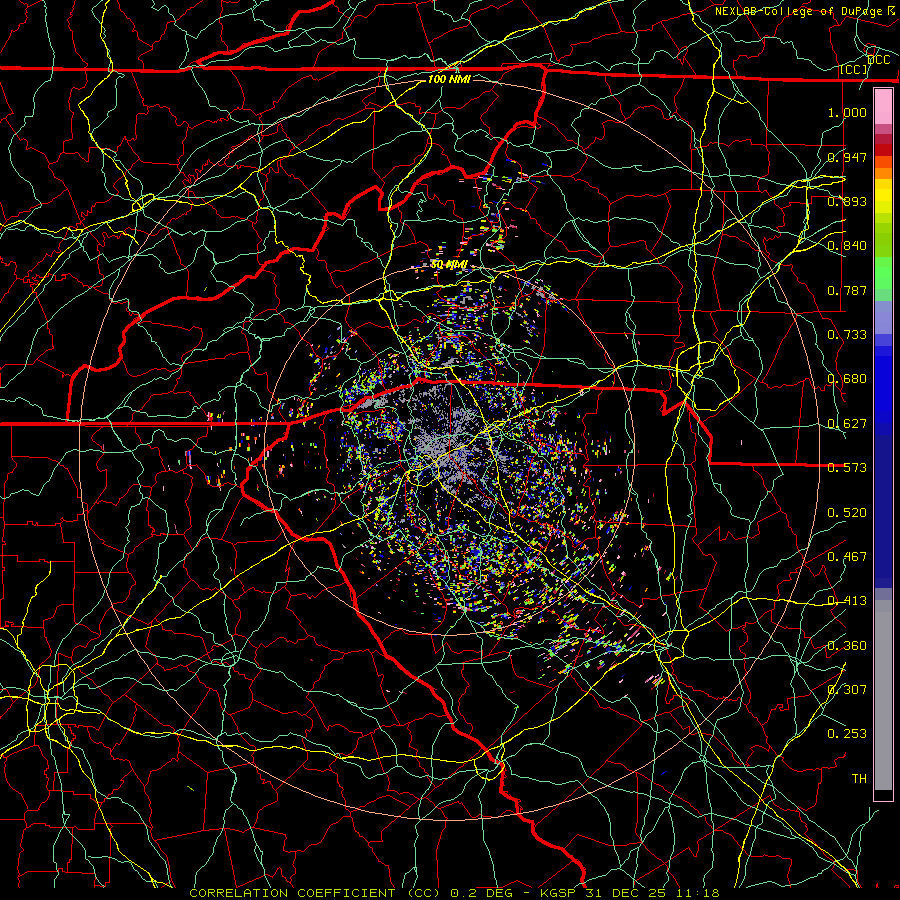
Task: Click the 0.467 legend value
Action: [x=847, y=557]
